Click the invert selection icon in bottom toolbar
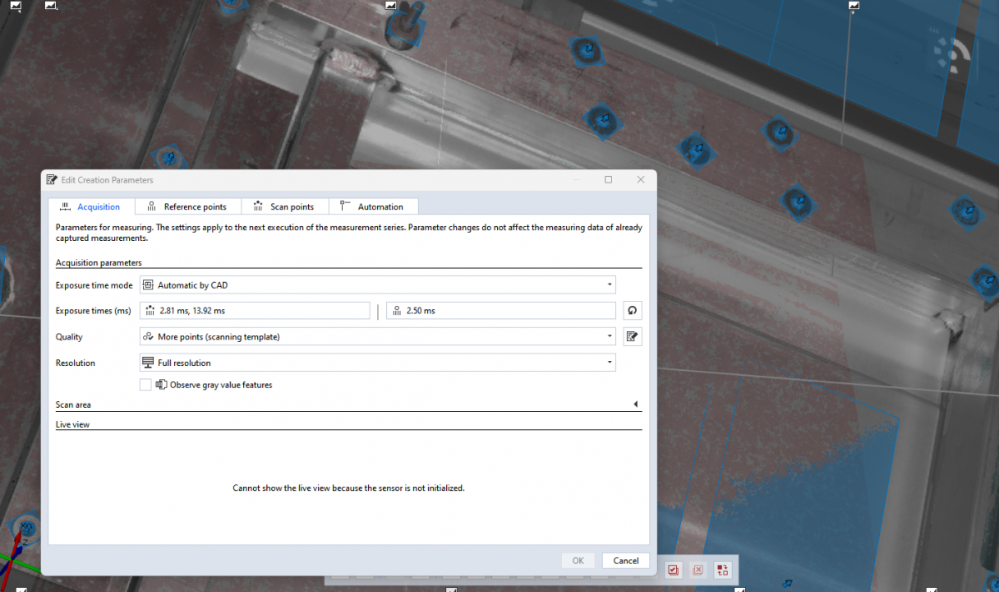 (x=722, y=570)
